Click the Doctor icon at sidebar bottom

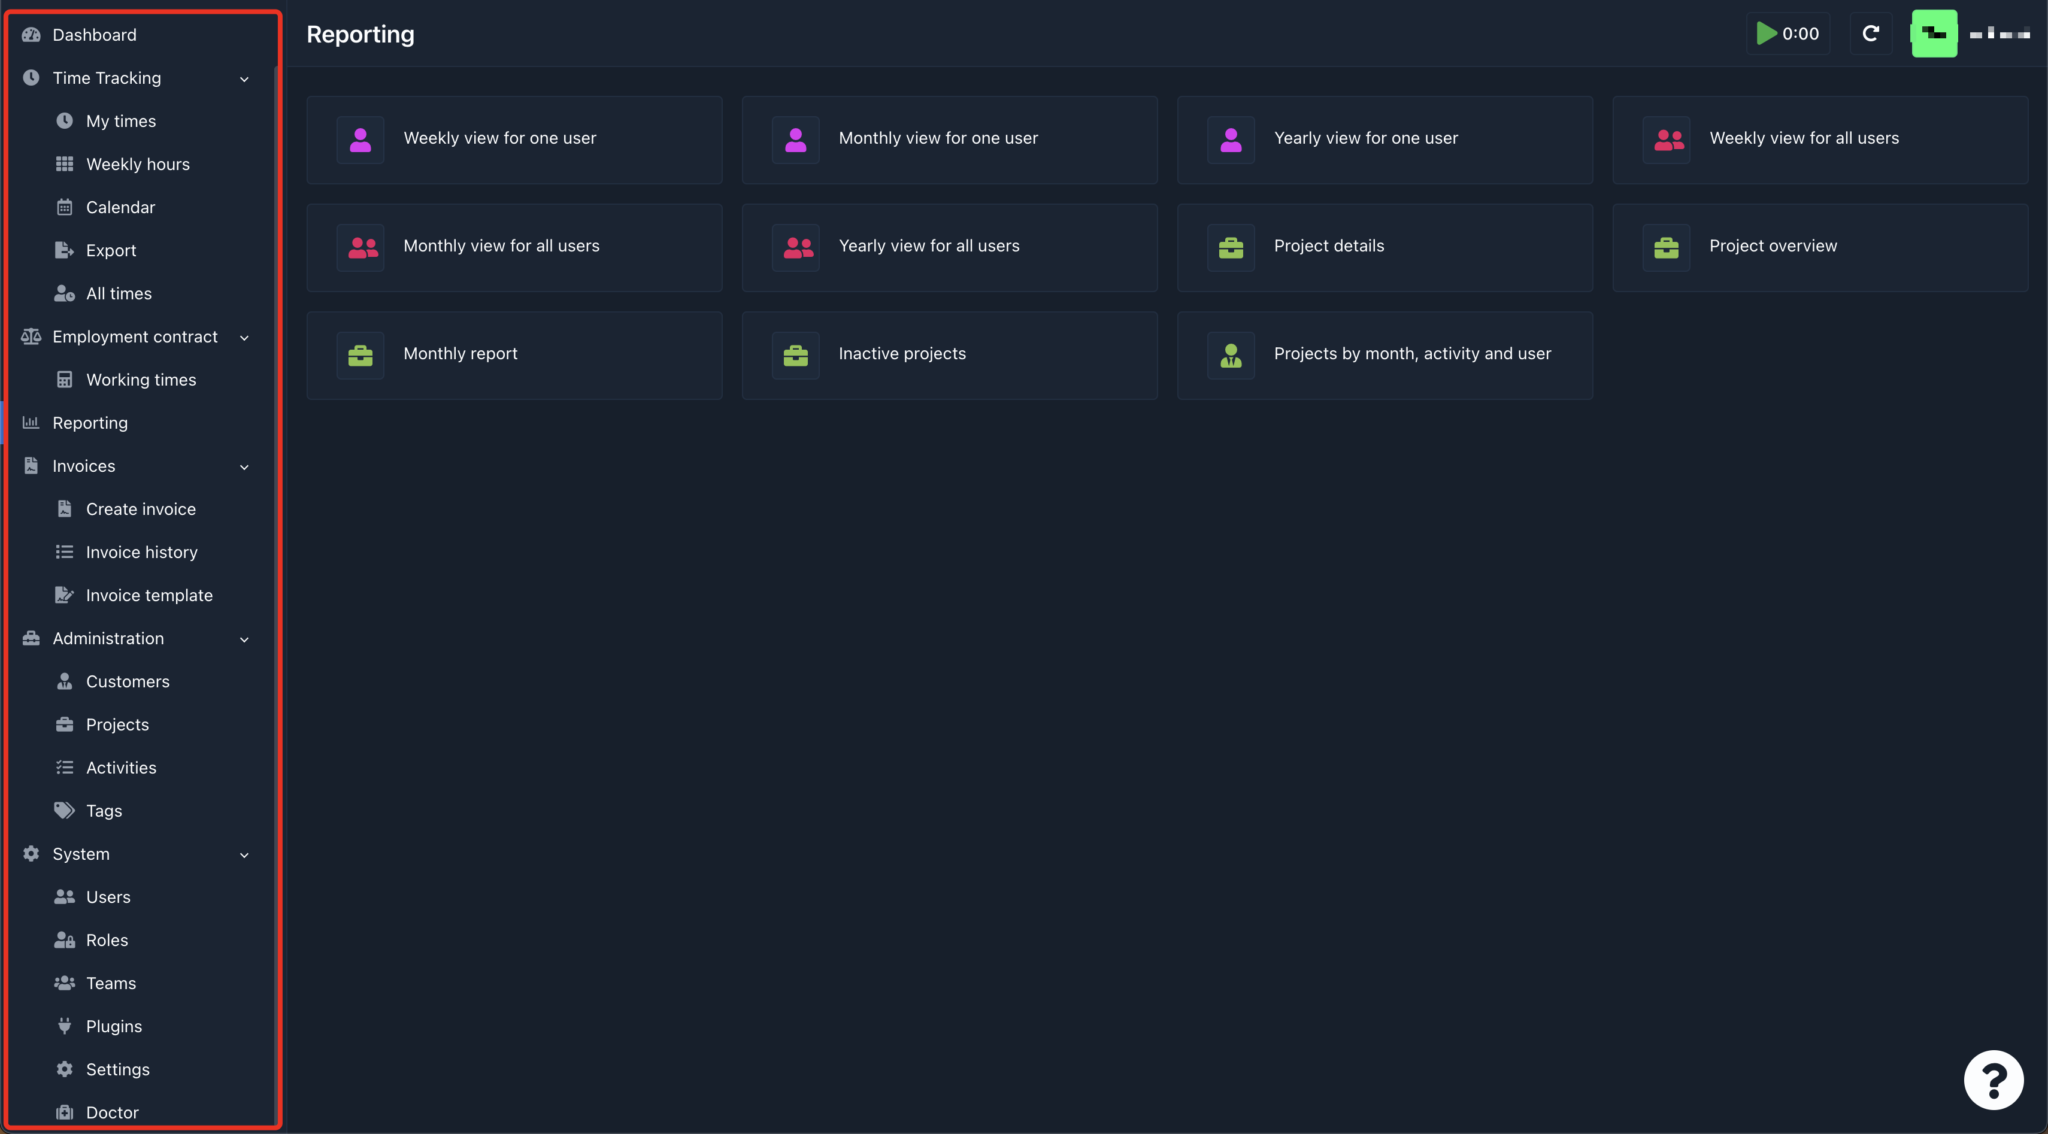point(64,1112)
